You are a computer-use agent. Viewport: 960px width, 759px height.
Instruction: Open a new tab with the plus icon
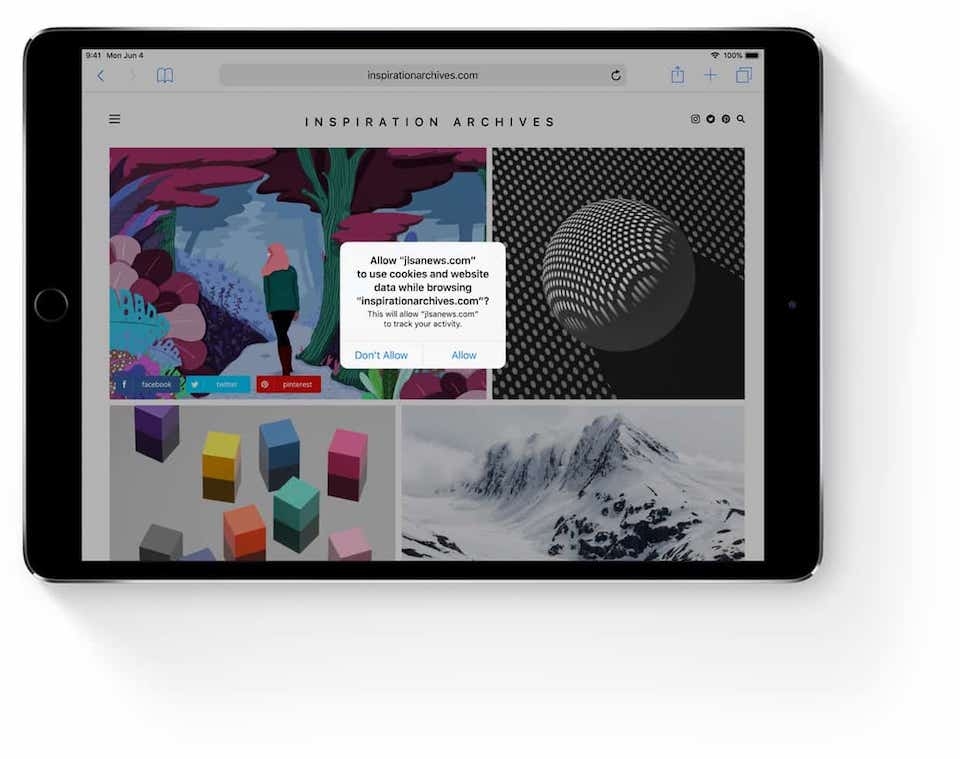[711, 74]
